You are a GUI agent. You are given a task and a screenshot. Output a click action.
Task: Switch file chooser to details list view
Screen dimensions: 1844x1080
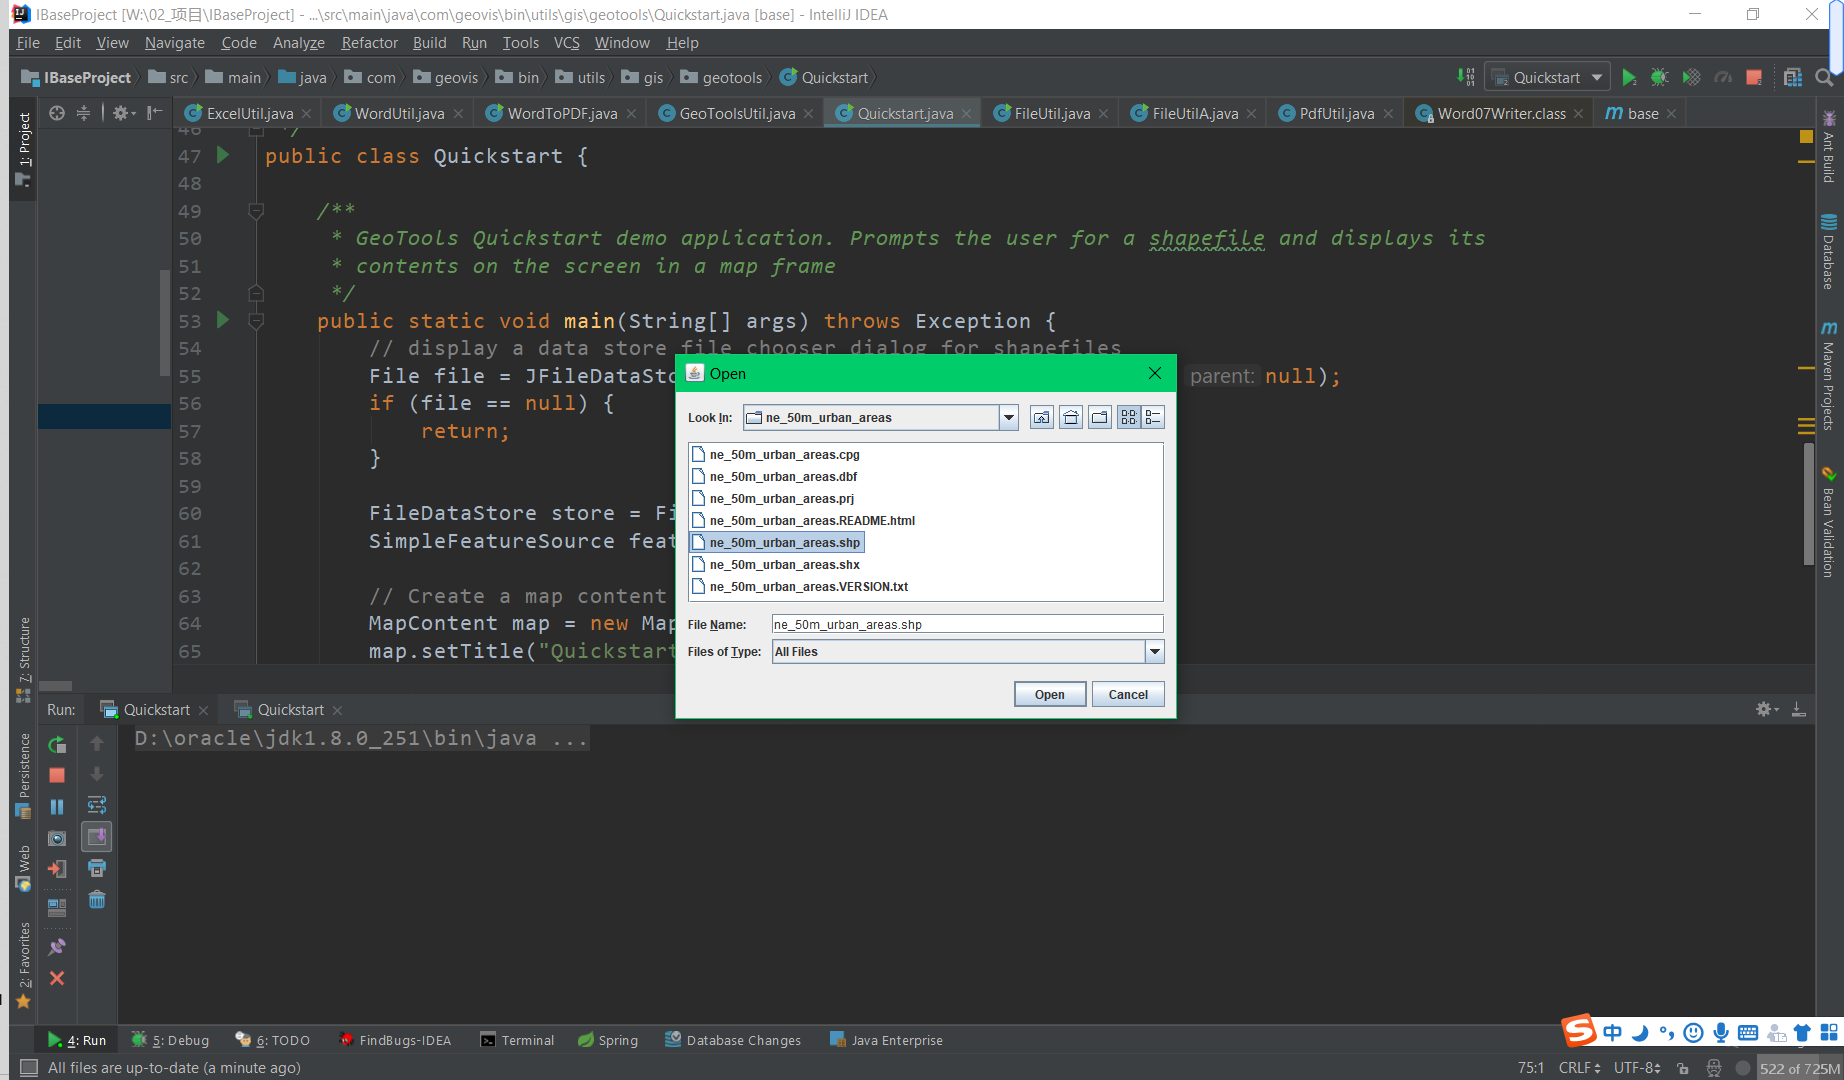1152,417
